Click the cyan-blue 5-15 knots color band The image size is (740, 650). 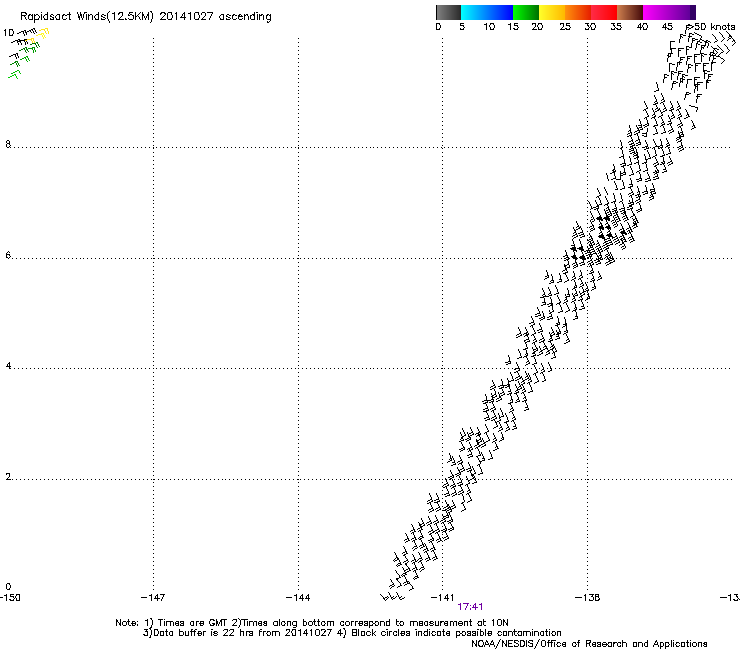coord(487,12)
